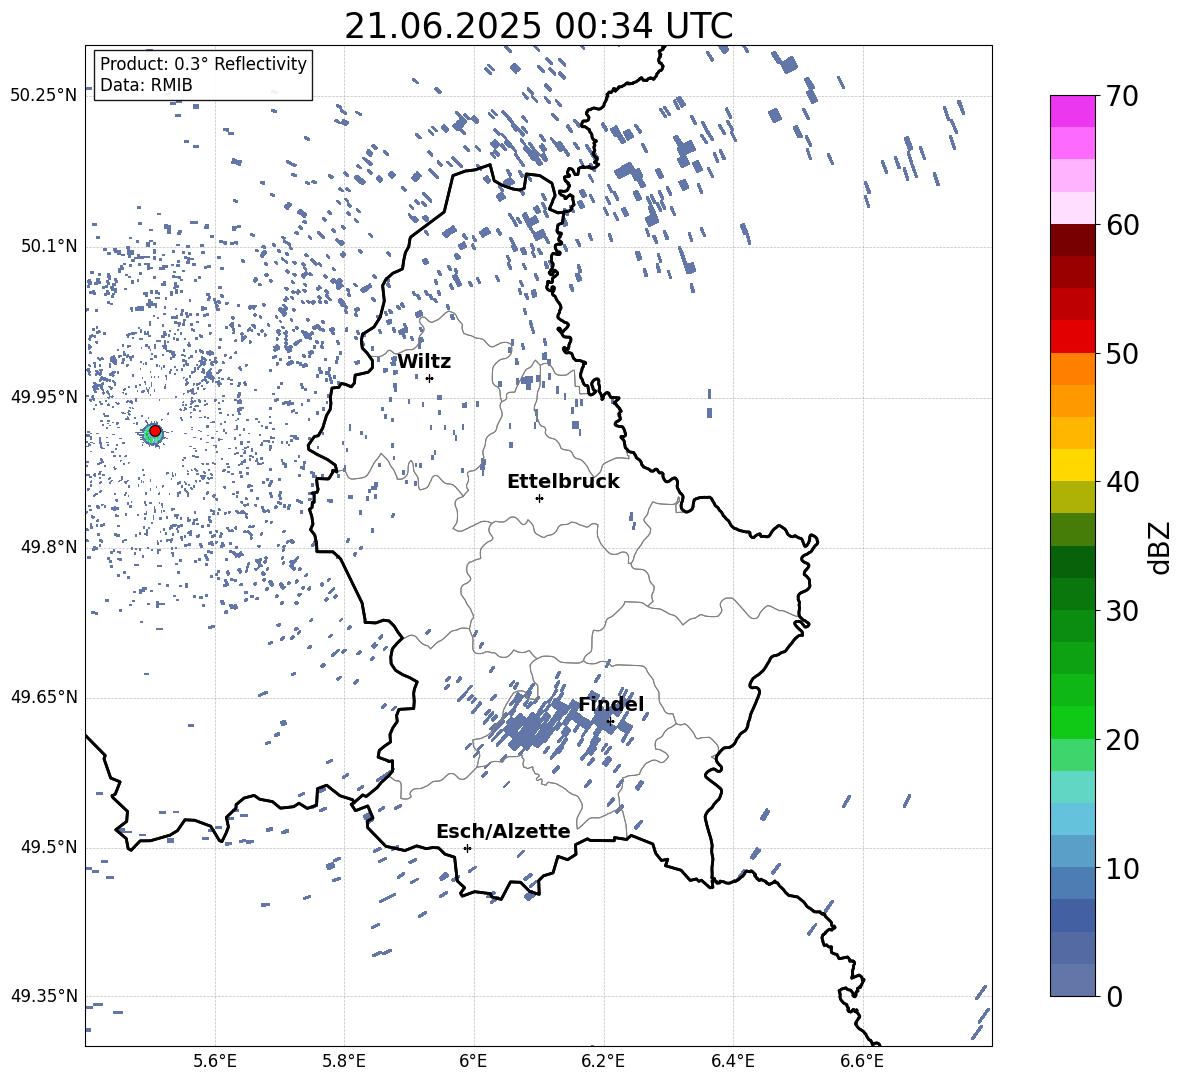Click the 49.95°N latitude label
The width and height of the screenshot is (1184, 1081).
[44, 396]
